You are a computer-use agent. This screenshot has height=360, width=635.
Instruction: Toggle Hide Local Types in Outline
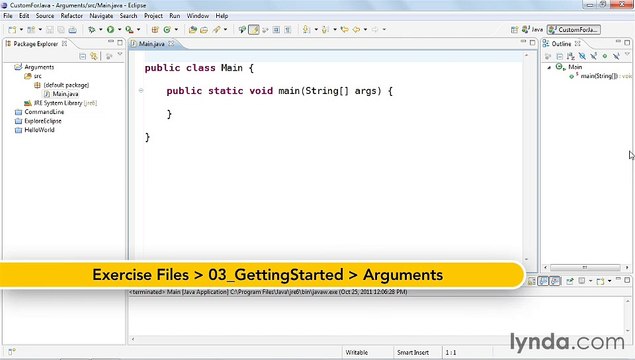[616, 56]
